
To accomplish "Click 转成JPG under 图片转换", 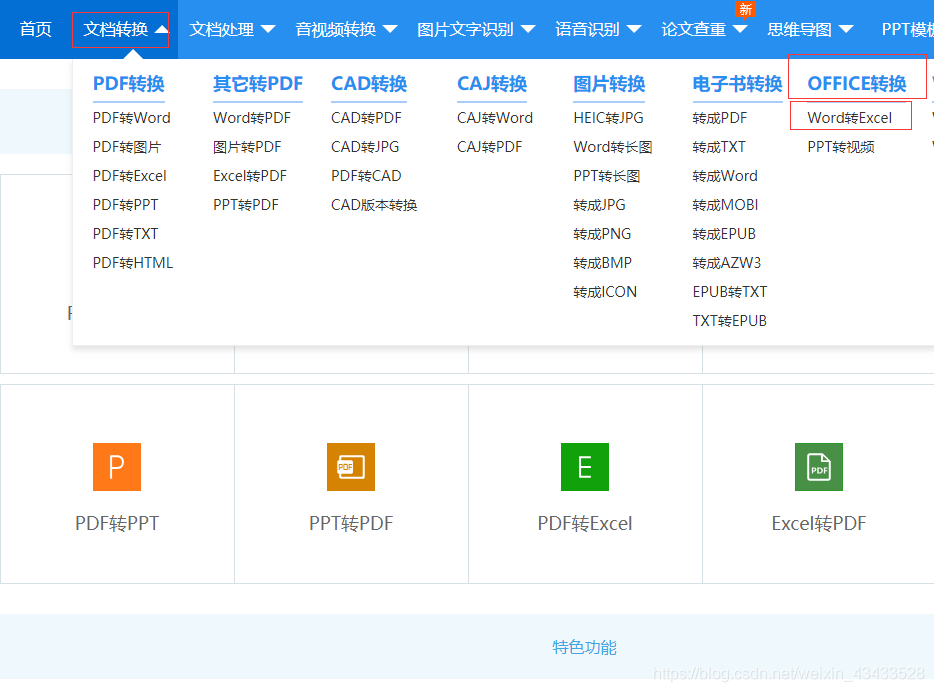I will point(599,205).
